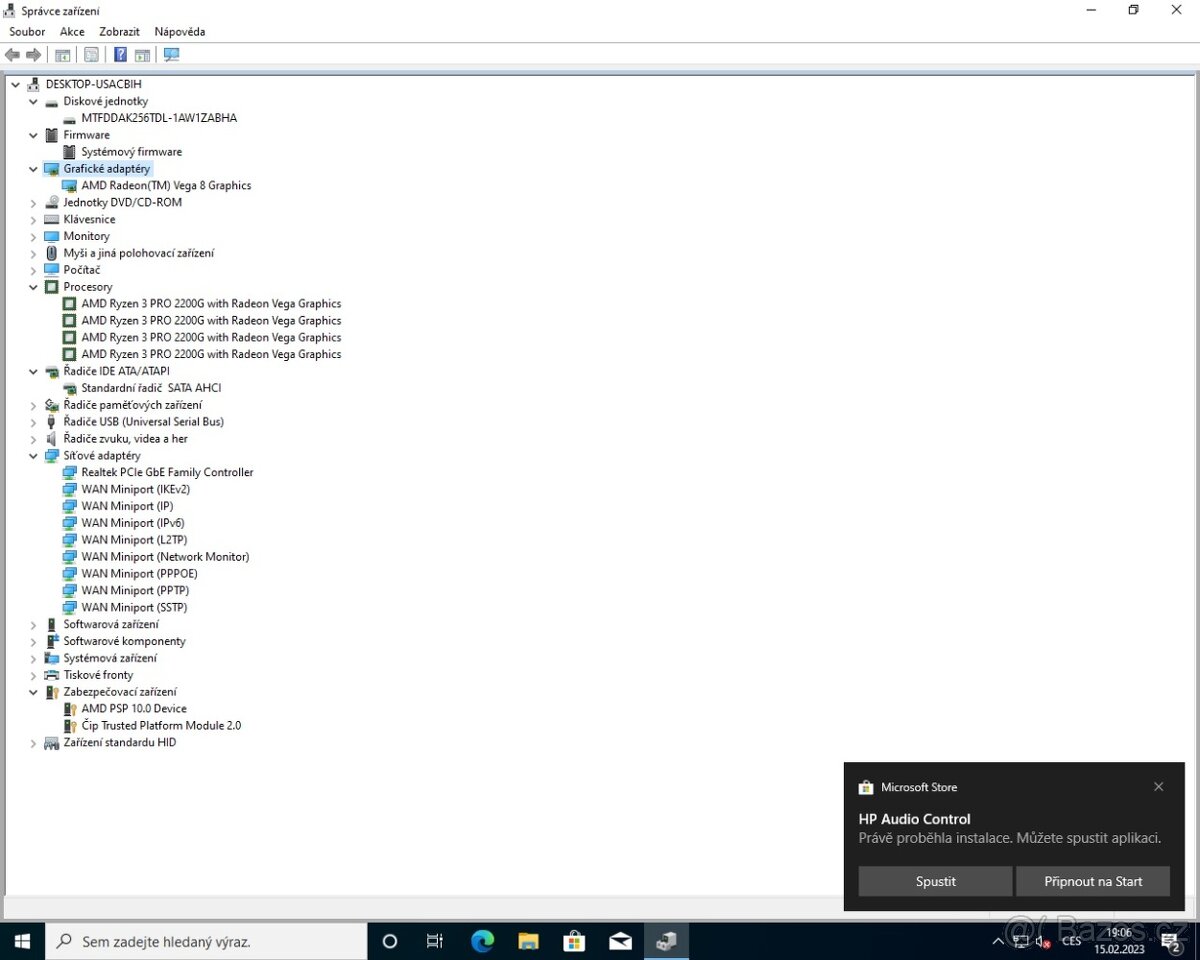Click Připnout na Start in the notification

[x=1093, y=881]
